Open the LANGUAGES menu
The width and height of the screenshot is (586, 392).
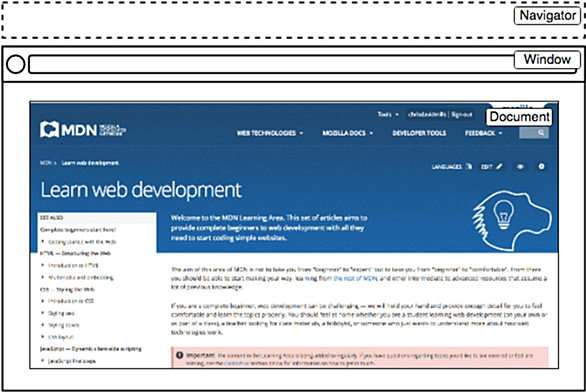tap(452, 167)
